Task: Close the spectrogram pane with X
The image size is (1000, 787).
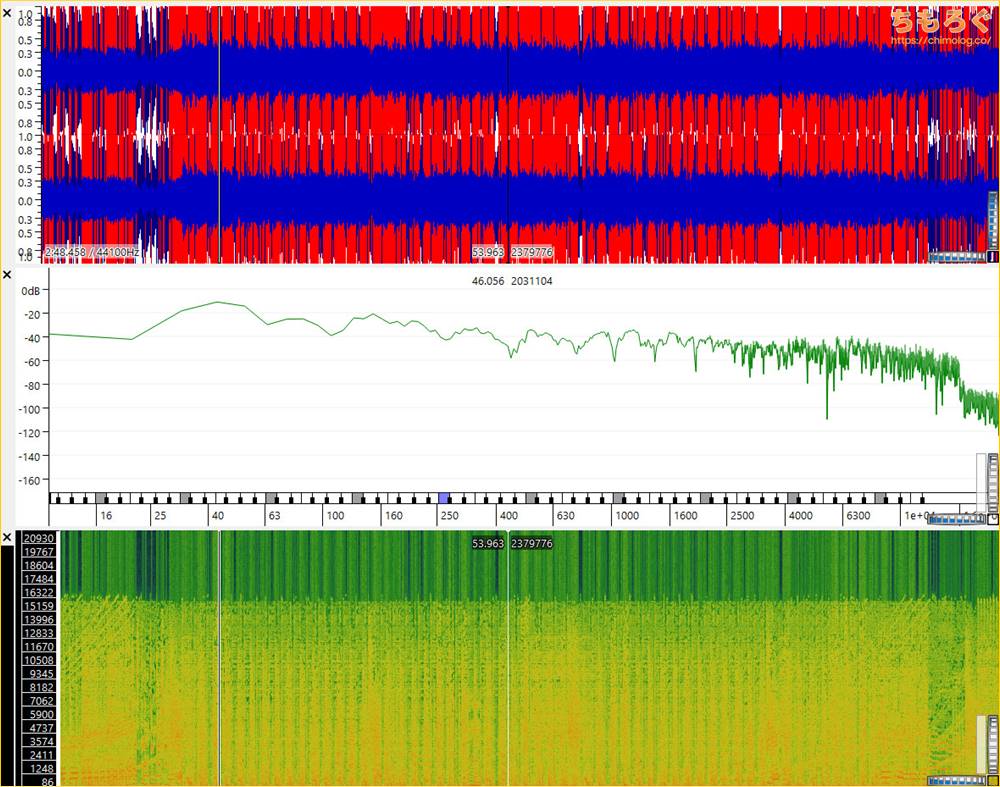Action: 7,538
